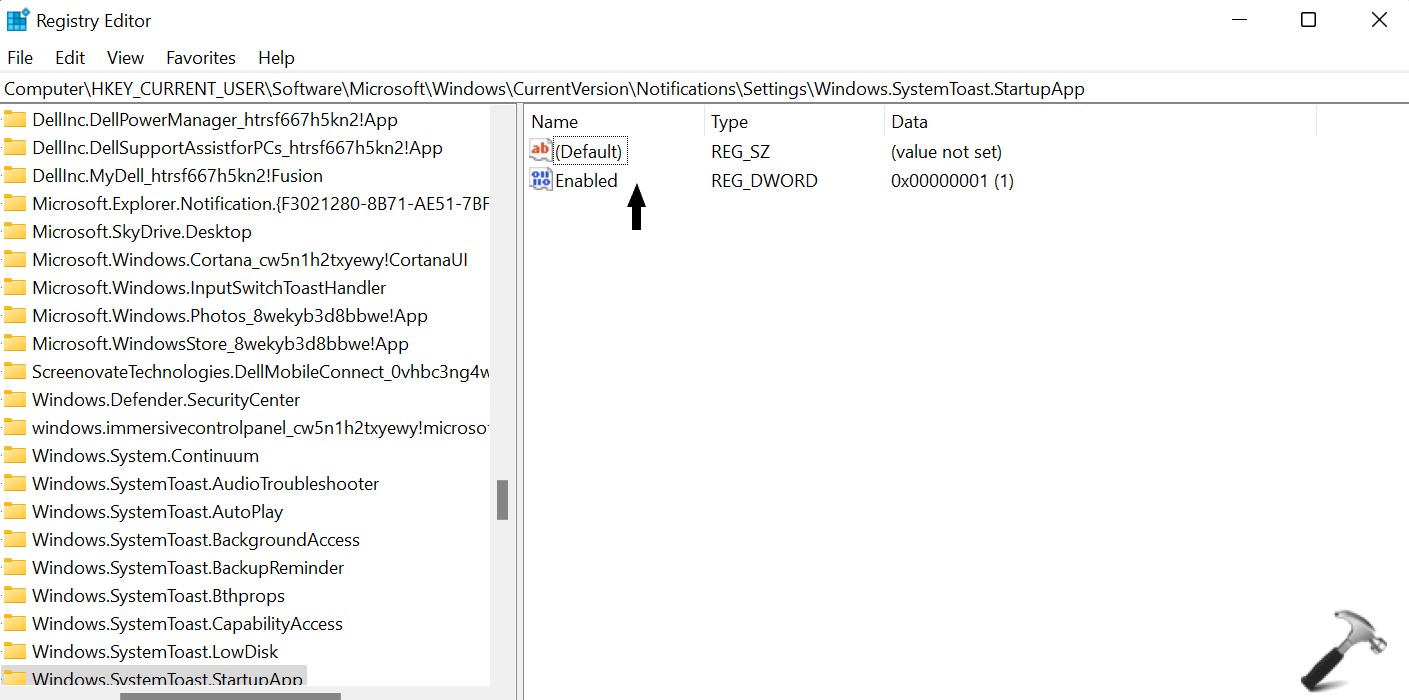Viewport: 1409px width, 700px height.
Task: Select Windows.SystemToast.BackupReminder key
Action: click(x=188, y=568)
